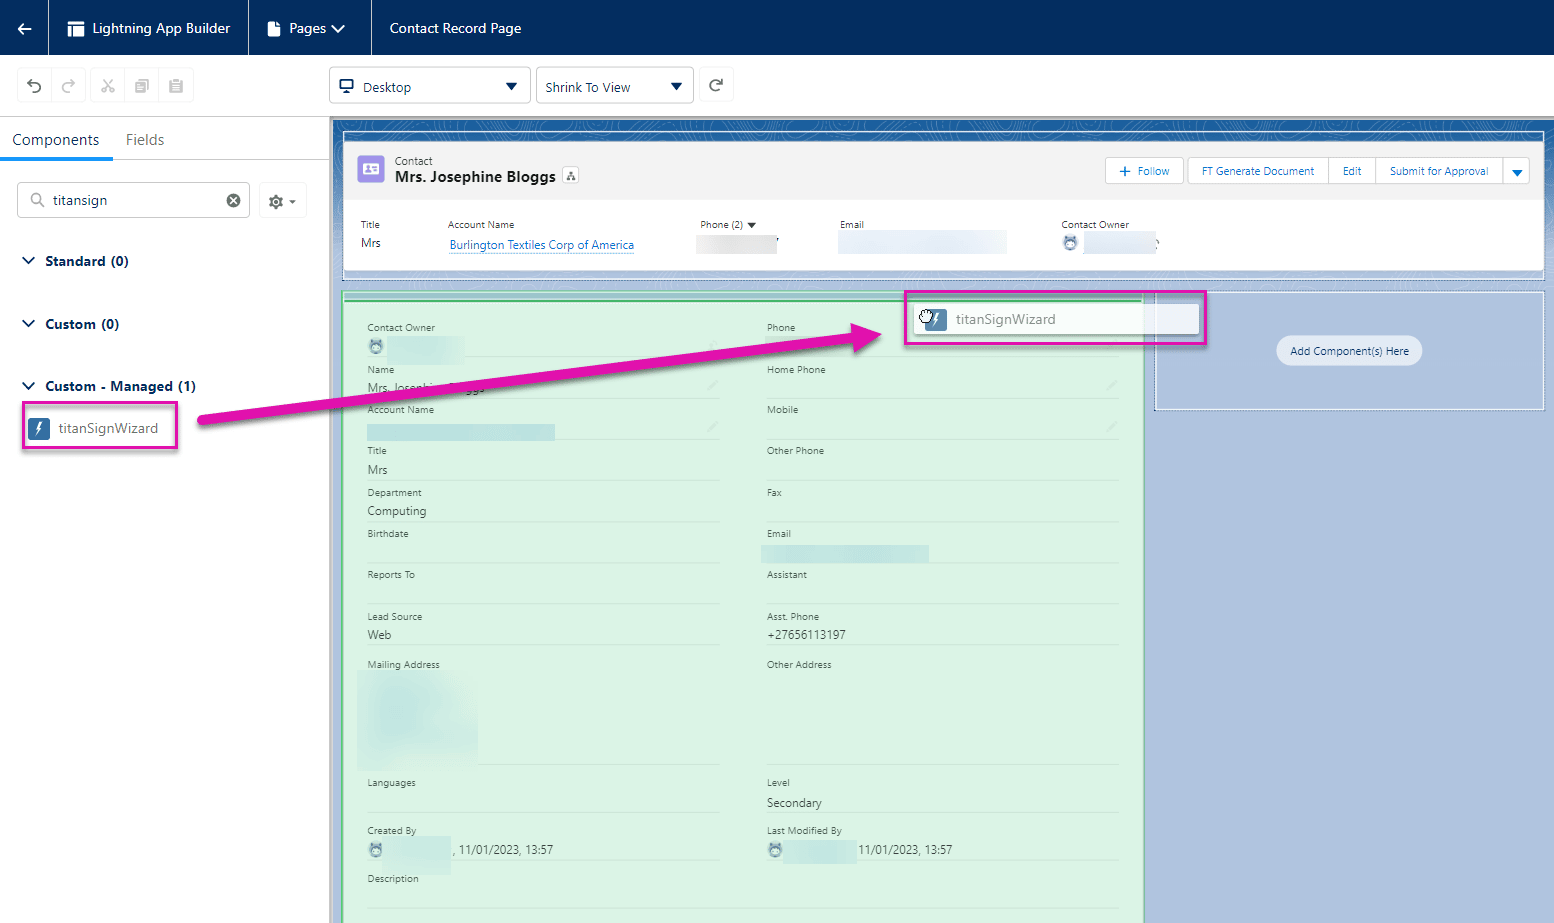The width and height of the screenshot is (1554, 923).
Task: Expand the Phone (2) dropdown
Action: (752, 225)
